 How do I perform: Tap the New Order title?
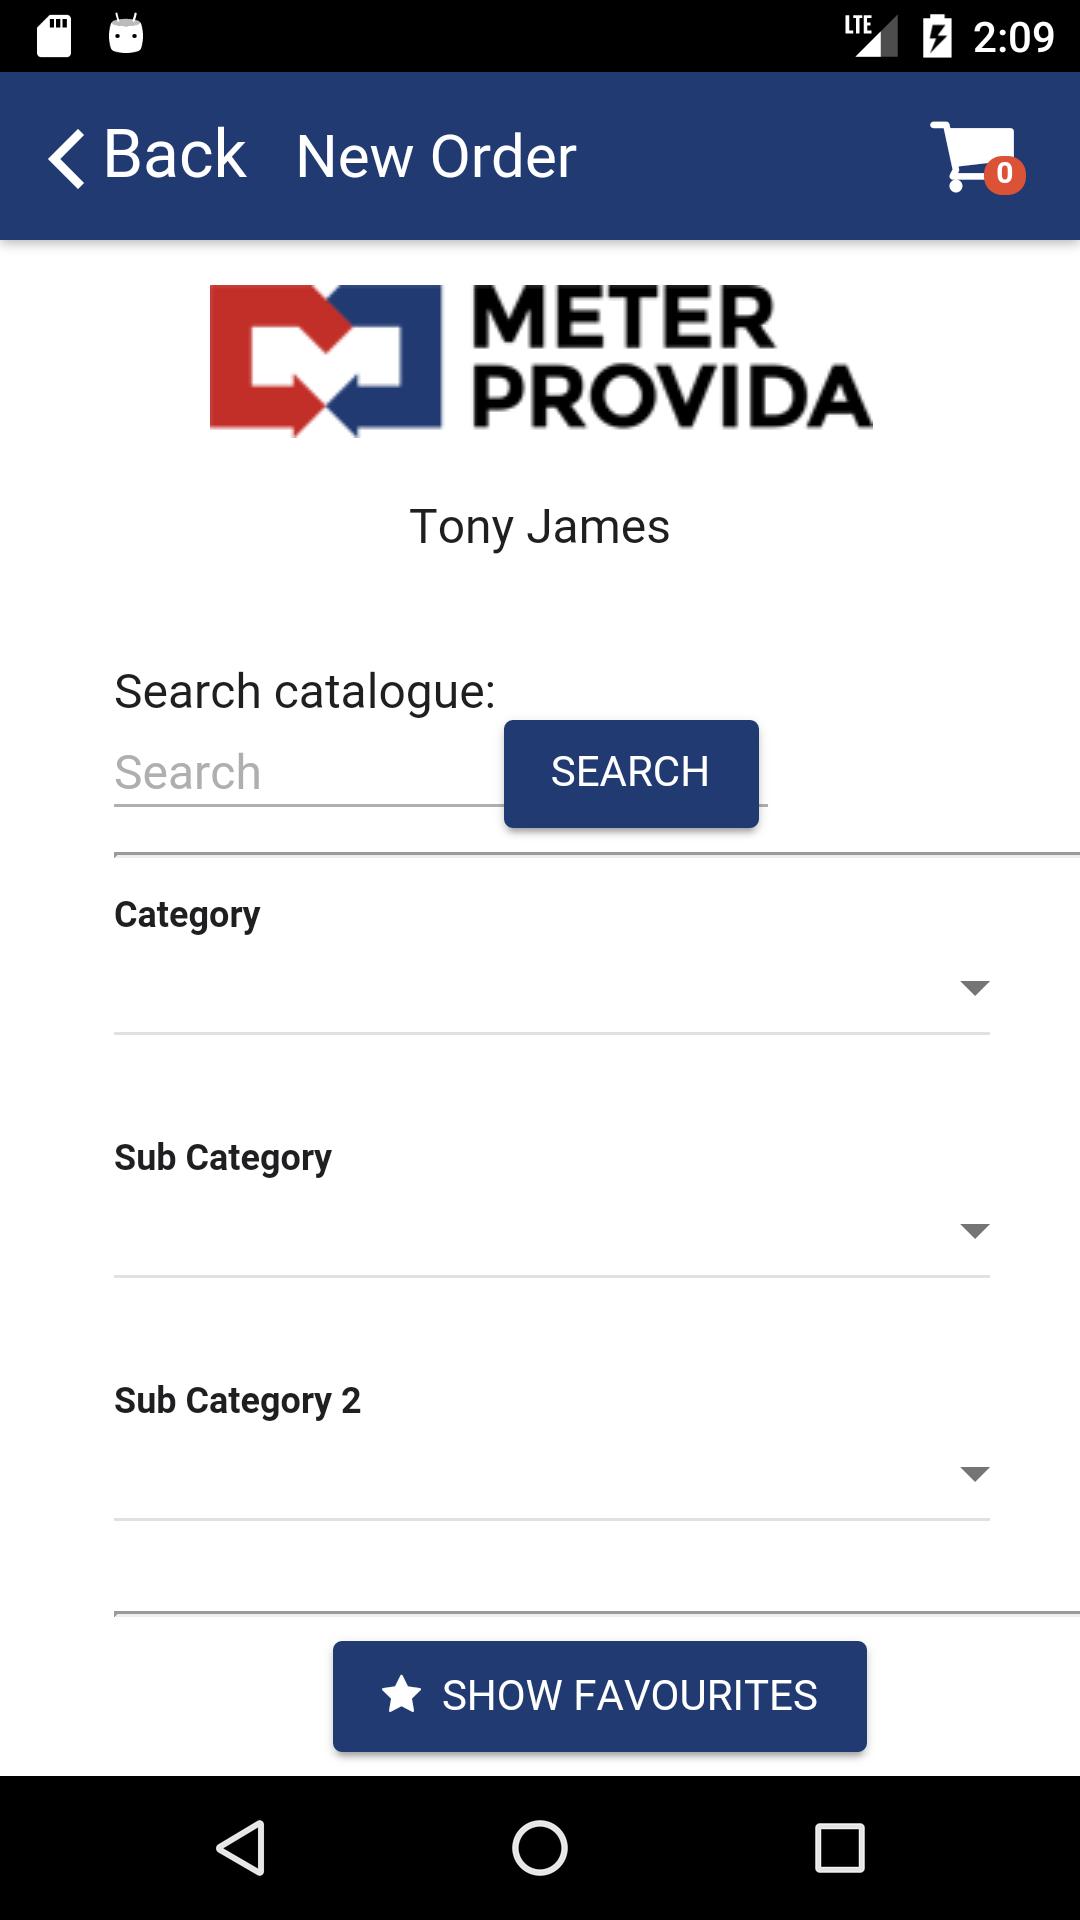(436, 157)
